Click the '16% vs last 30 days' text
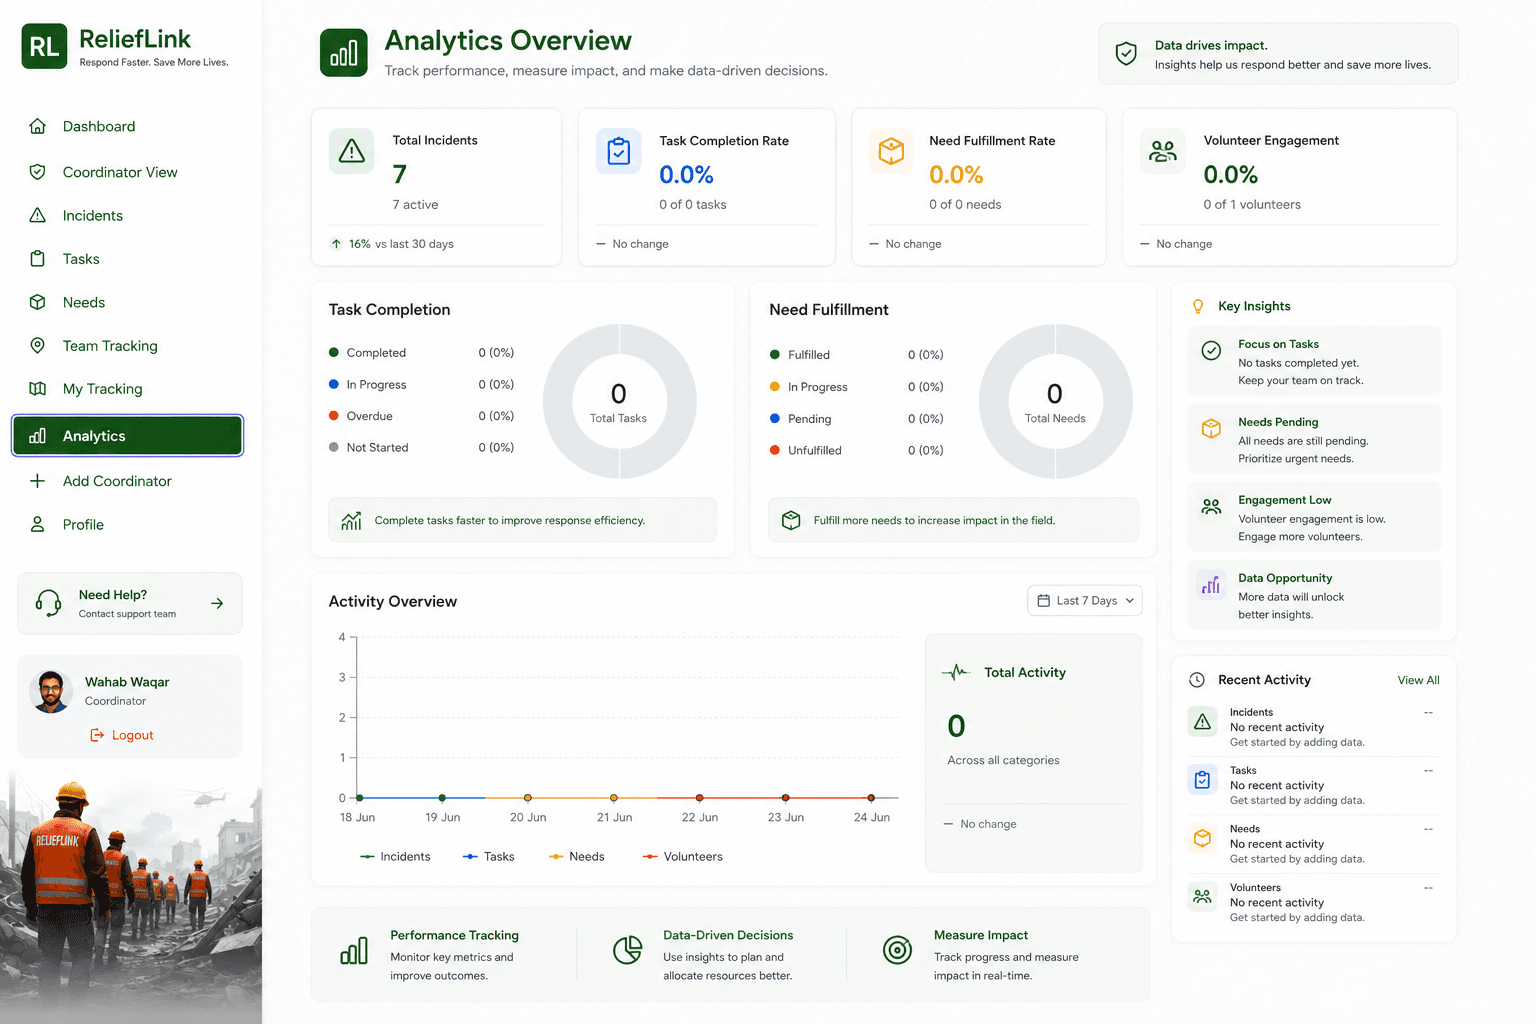The image size is (1536, 1024). pyautogui.click(x=401, y=244)
